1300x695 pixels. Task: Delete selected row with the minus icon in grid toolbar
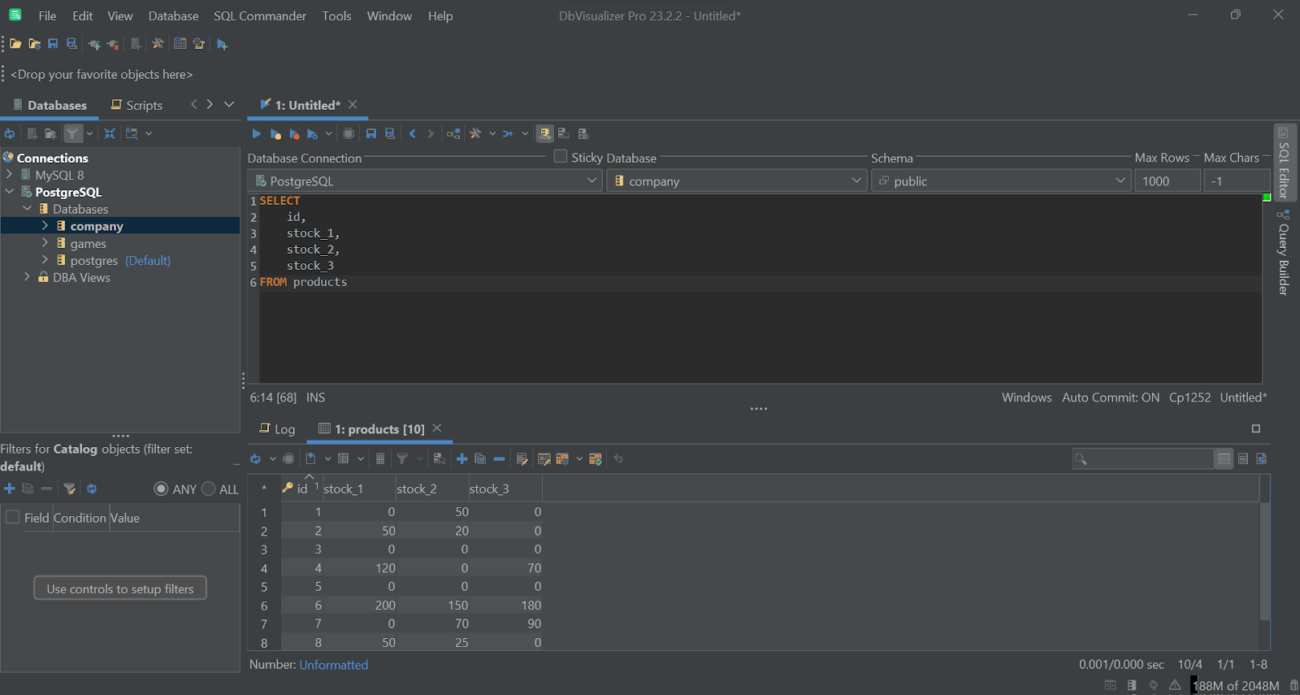pyautogui.click(x=499, y=459)
